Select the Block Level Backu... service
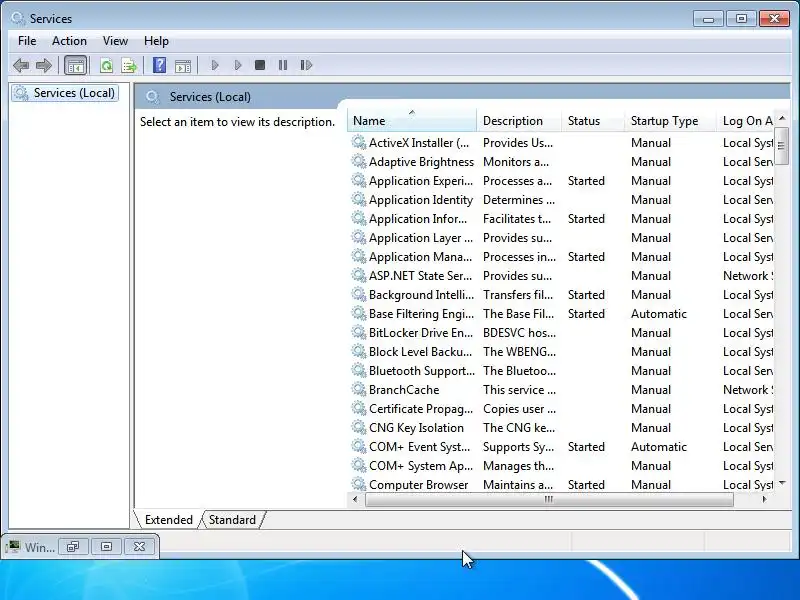The height and width of the screenshot is (600, 800). (x=420, y=352)
